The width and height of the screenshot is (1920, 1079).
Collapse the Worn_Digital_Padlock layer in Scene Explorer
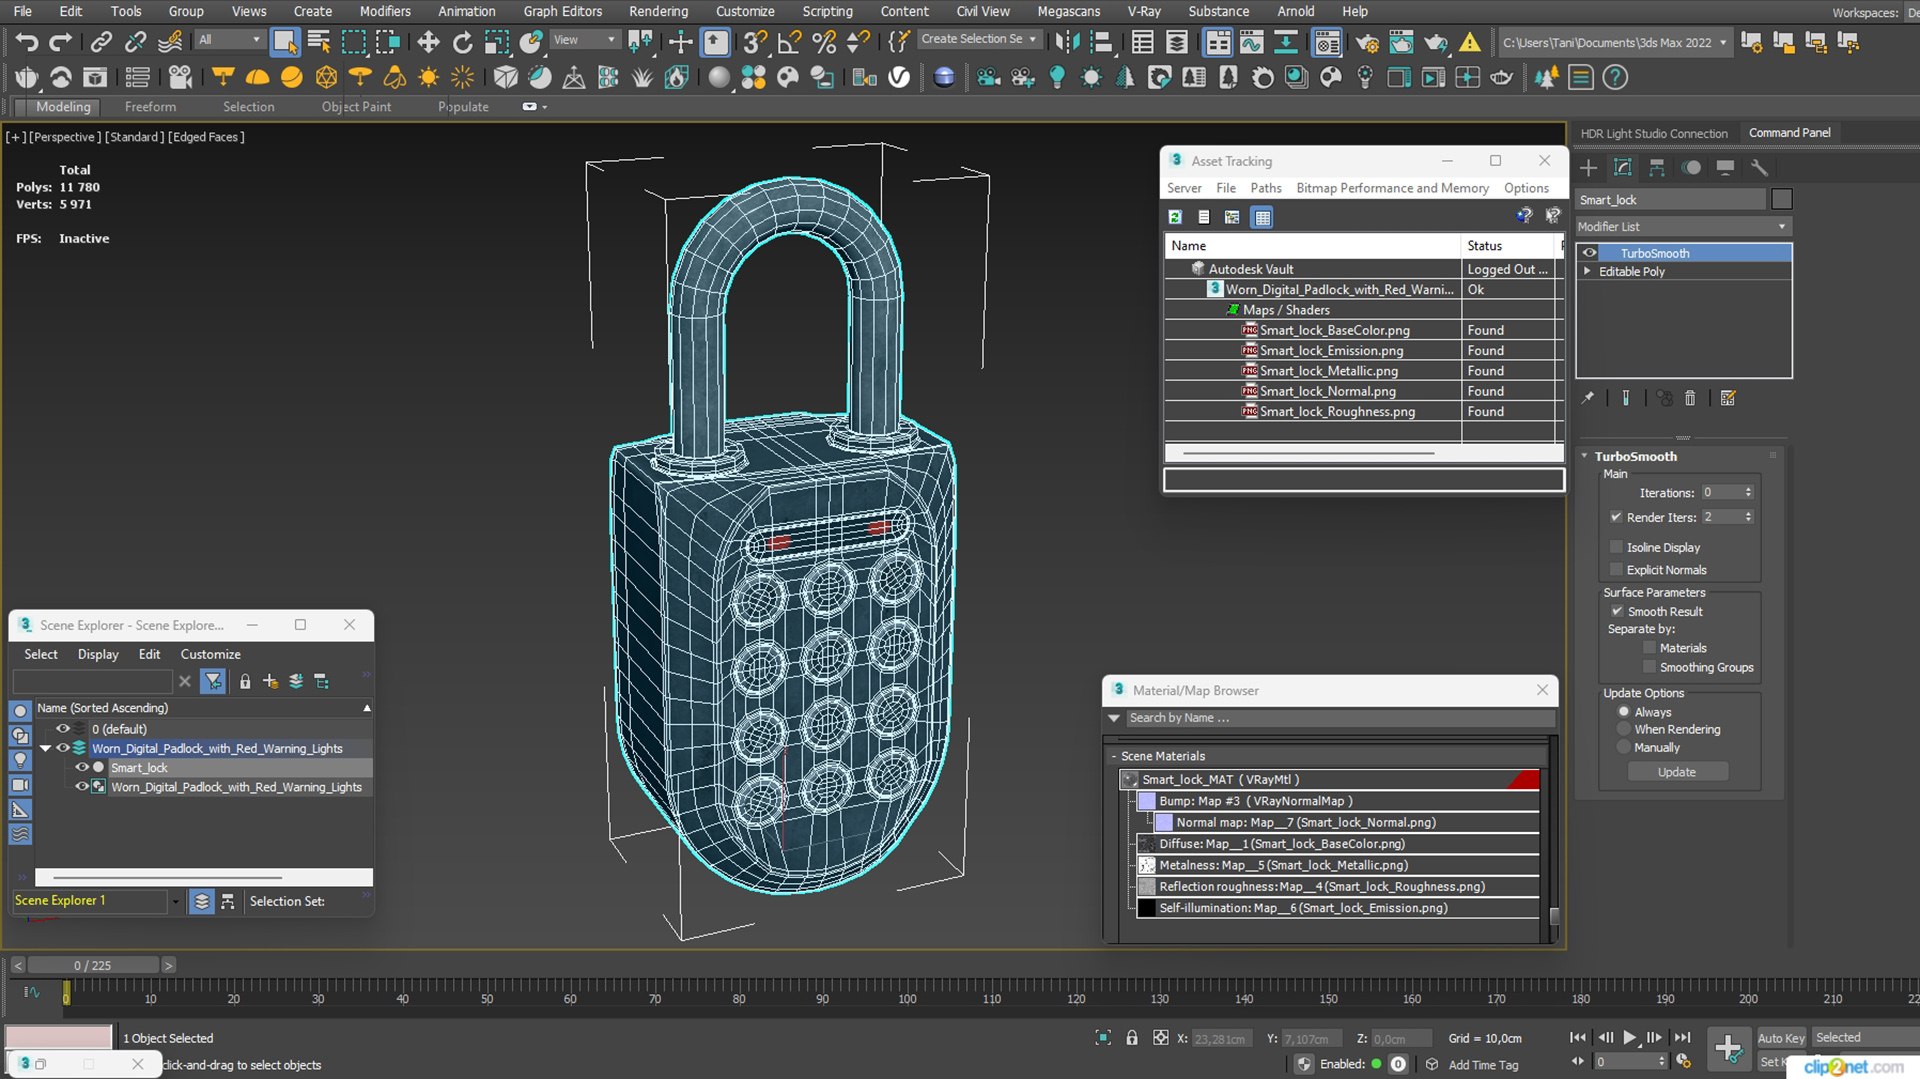(x=45, y=748)
